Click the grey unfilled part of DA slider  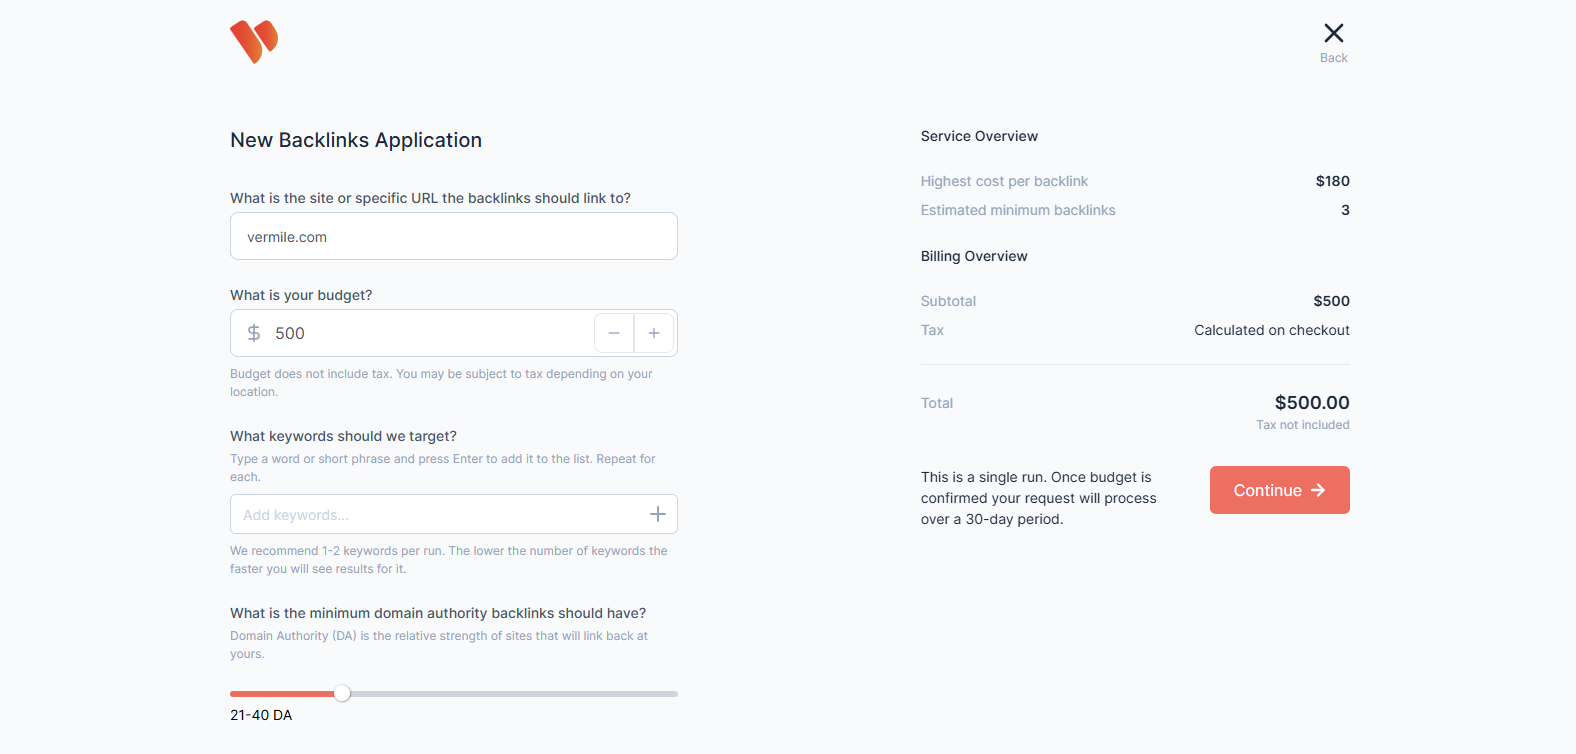coord(510,693)
